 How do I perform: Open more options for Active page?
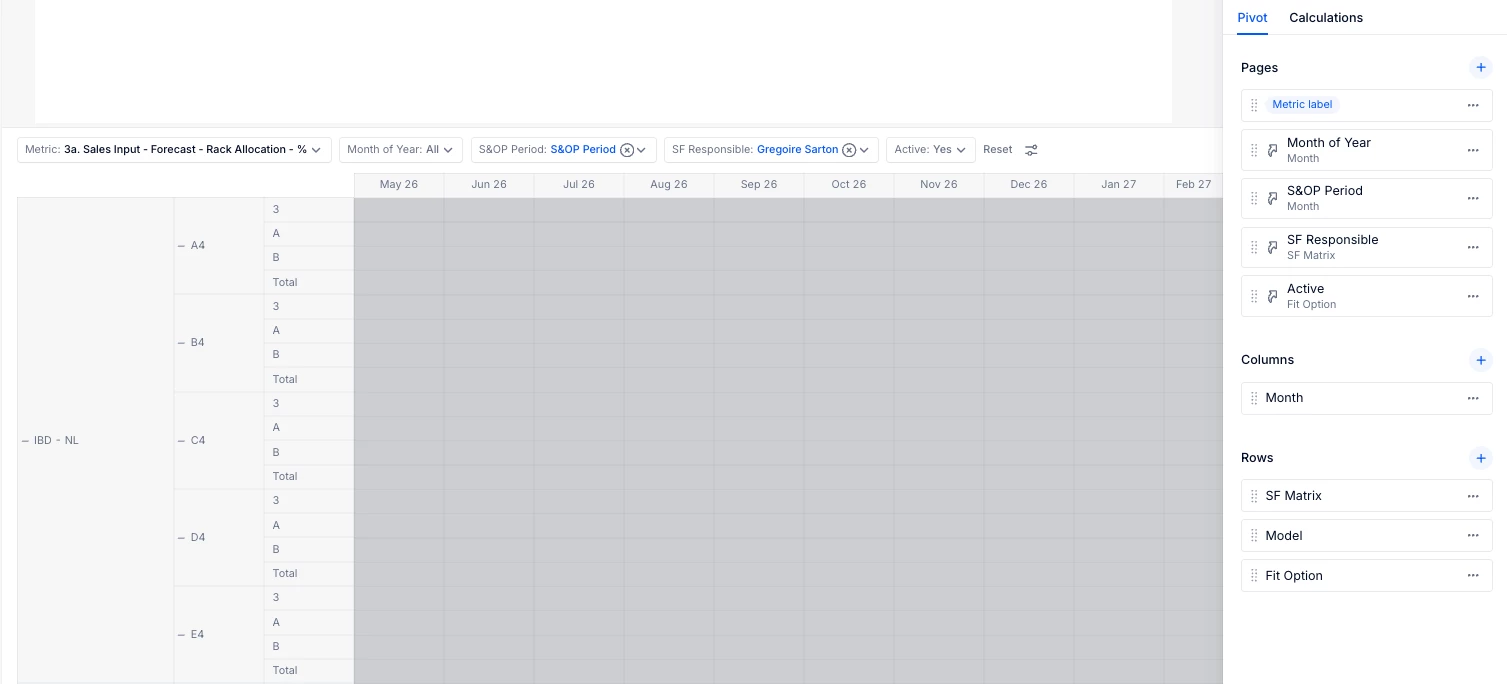(x=1473, y=296)
